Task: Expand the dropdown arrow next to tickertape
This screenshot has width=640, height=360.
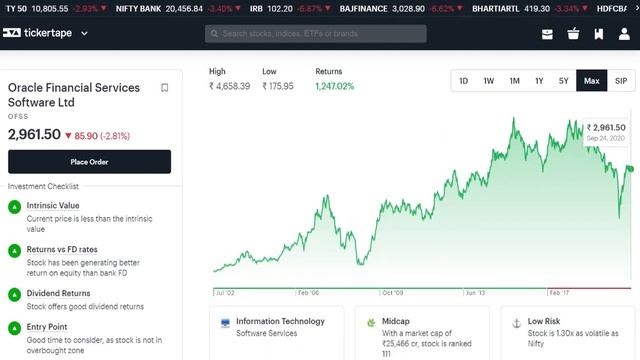Action: tap(84, 33)
